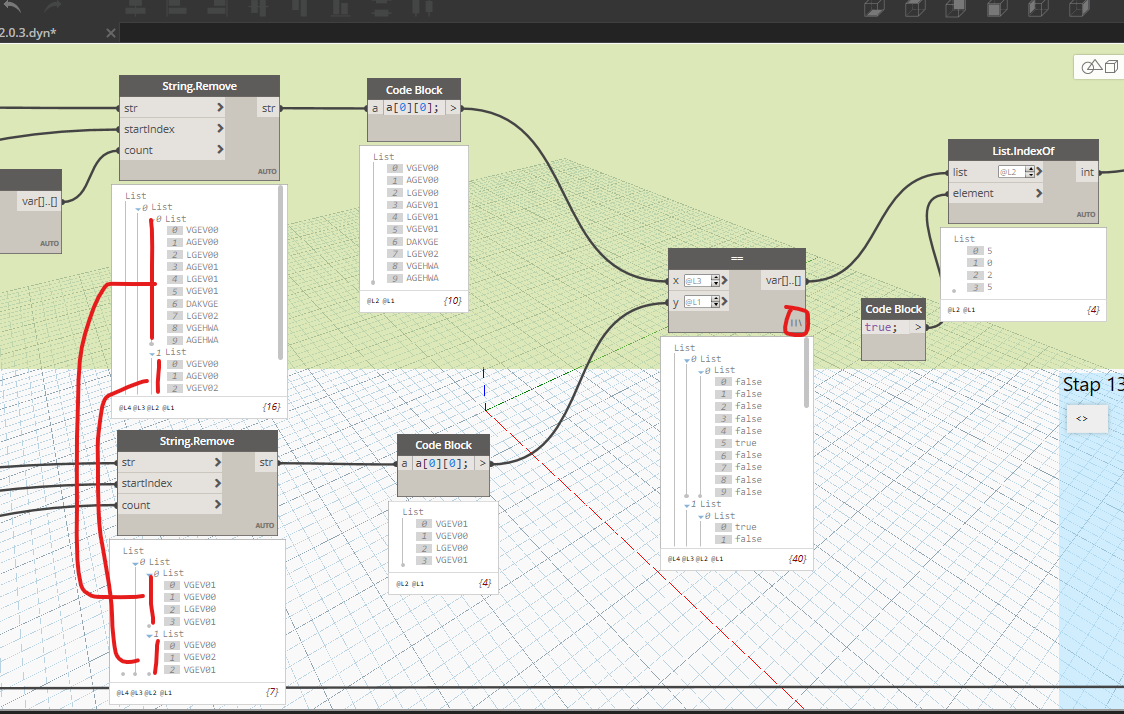The width and height of the screenshot is (1124, 714).
Task: Open the element port chevron on List.IndexOf
Action: (x=1039, y=193)
